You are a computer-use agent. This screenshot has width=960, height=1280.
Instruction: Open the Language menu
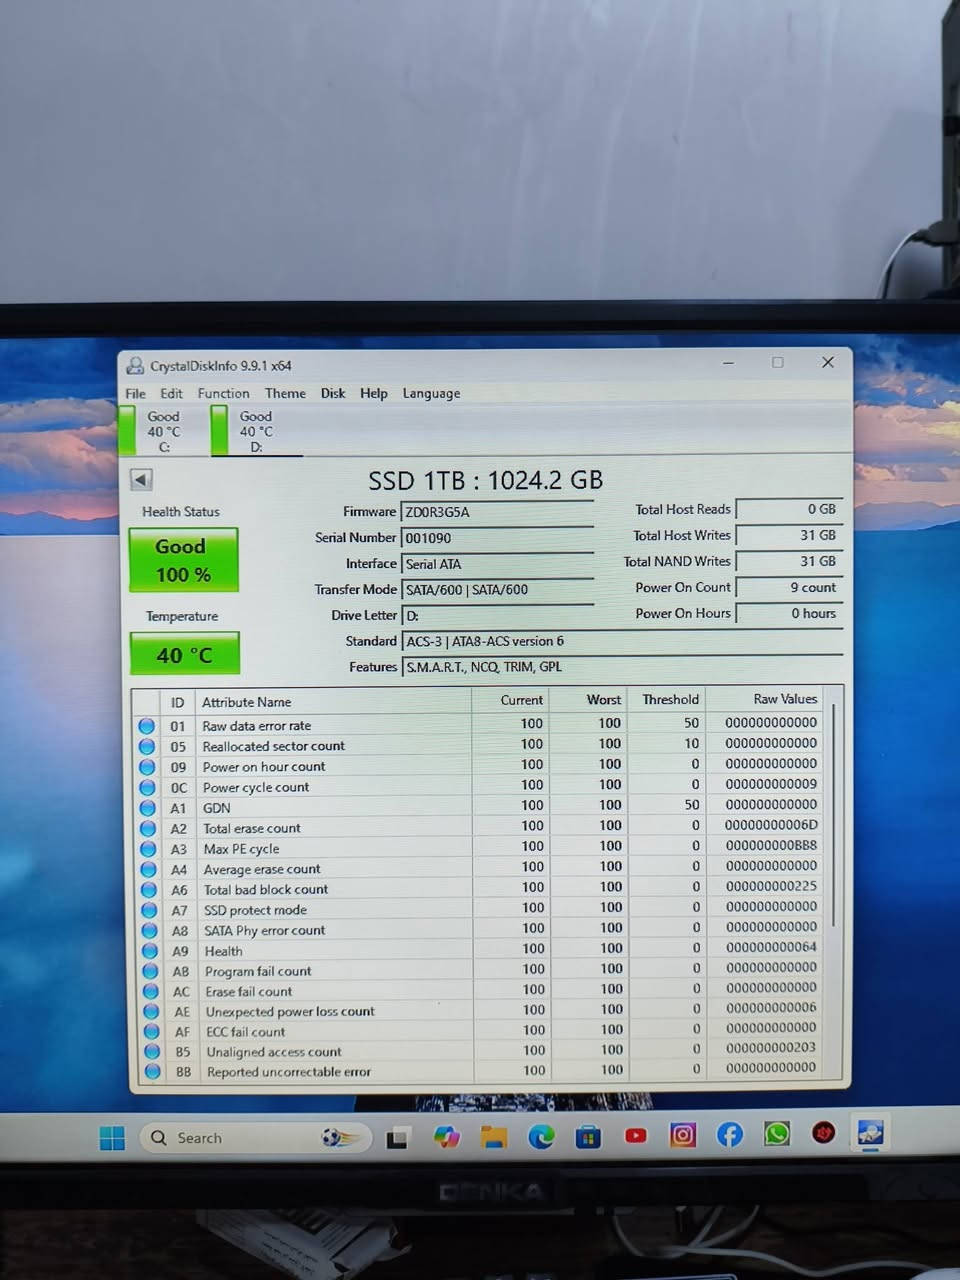tap(431, 393)
